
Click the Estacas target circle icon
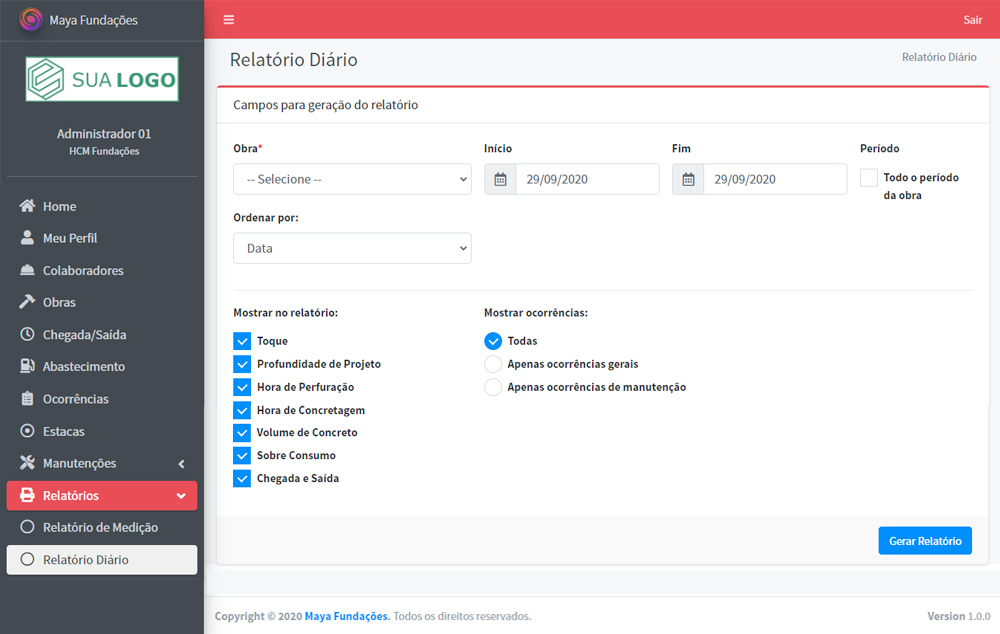[27, 431]
